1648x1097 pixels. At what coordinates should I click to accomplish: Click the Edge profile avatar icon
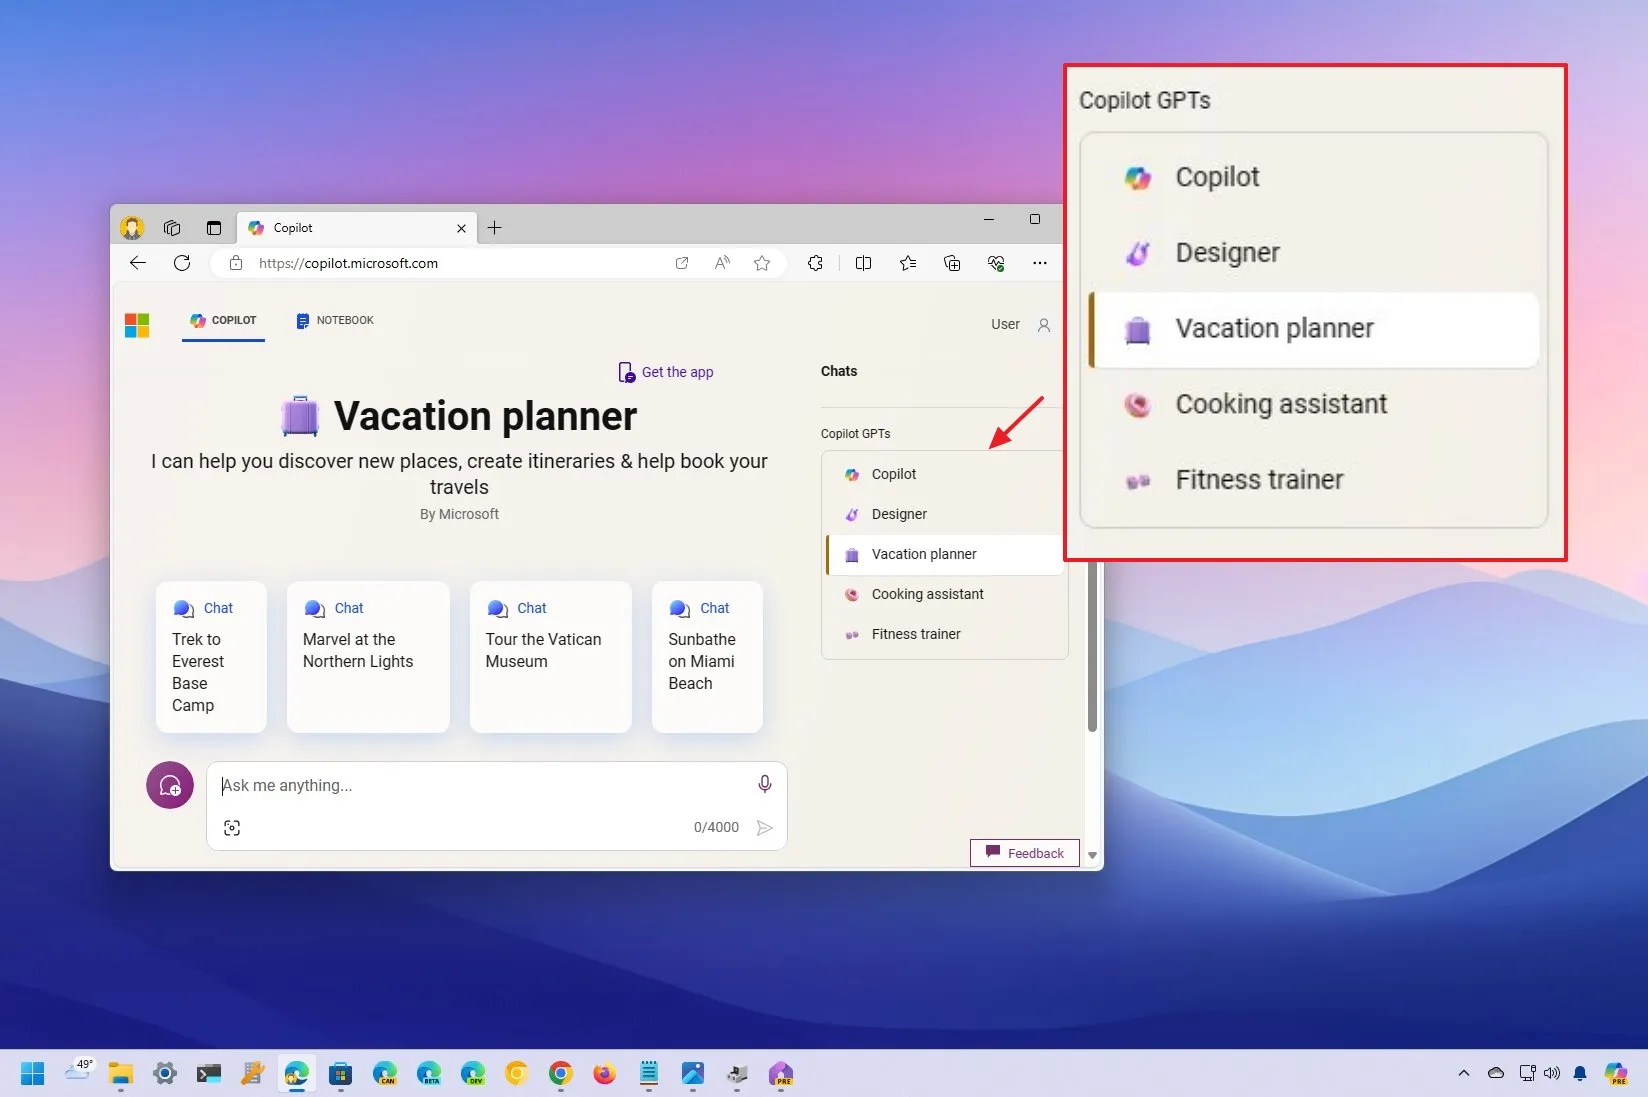click(x=132, y=228)
